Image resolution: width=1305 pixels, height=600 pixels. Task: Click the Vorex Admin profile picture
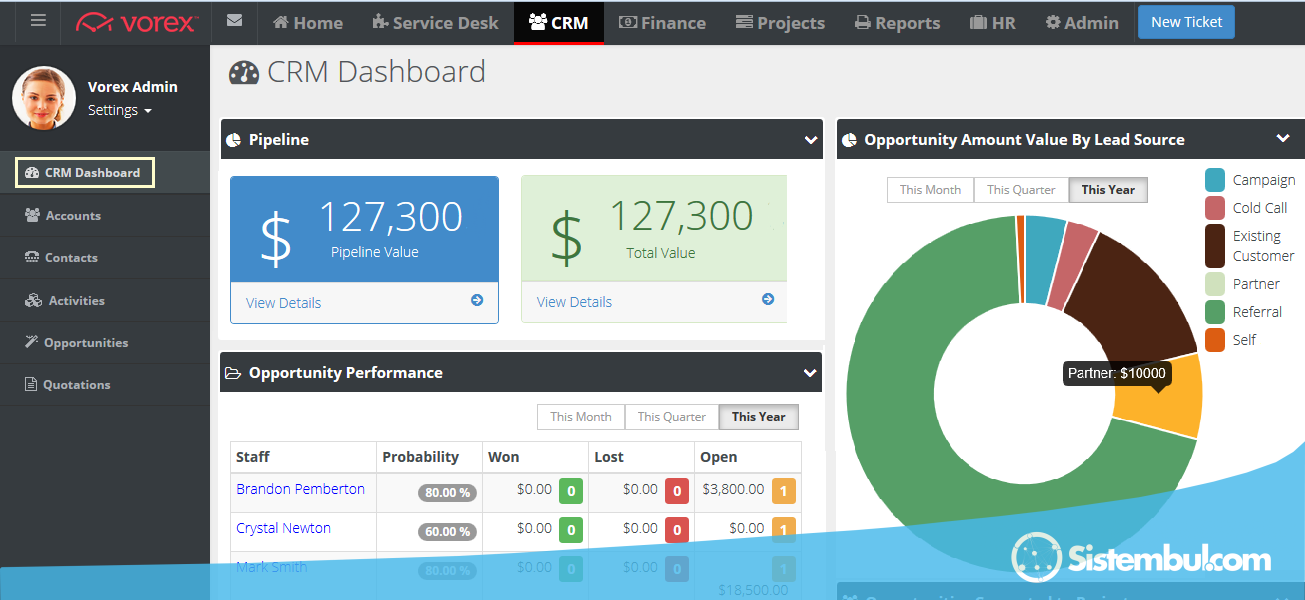pyautogui.click(x=44, y=98)
